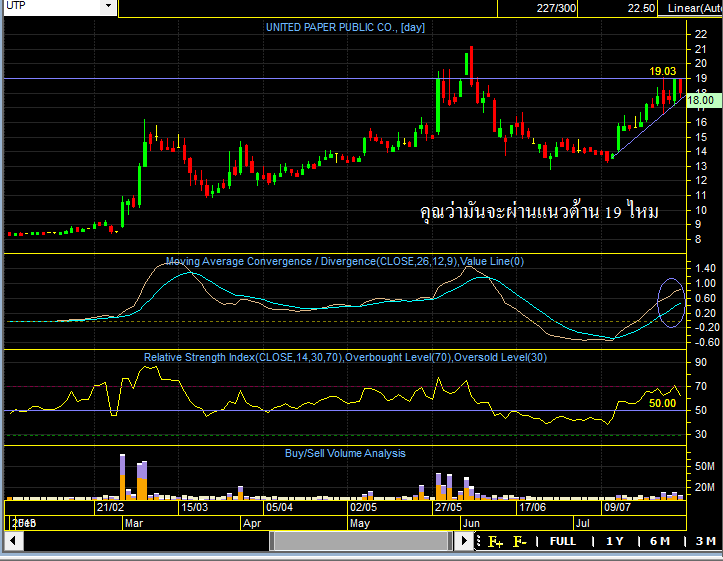Click the 21/02 date label
Viewport: 723px width, 561px height.
pos(111,508)
